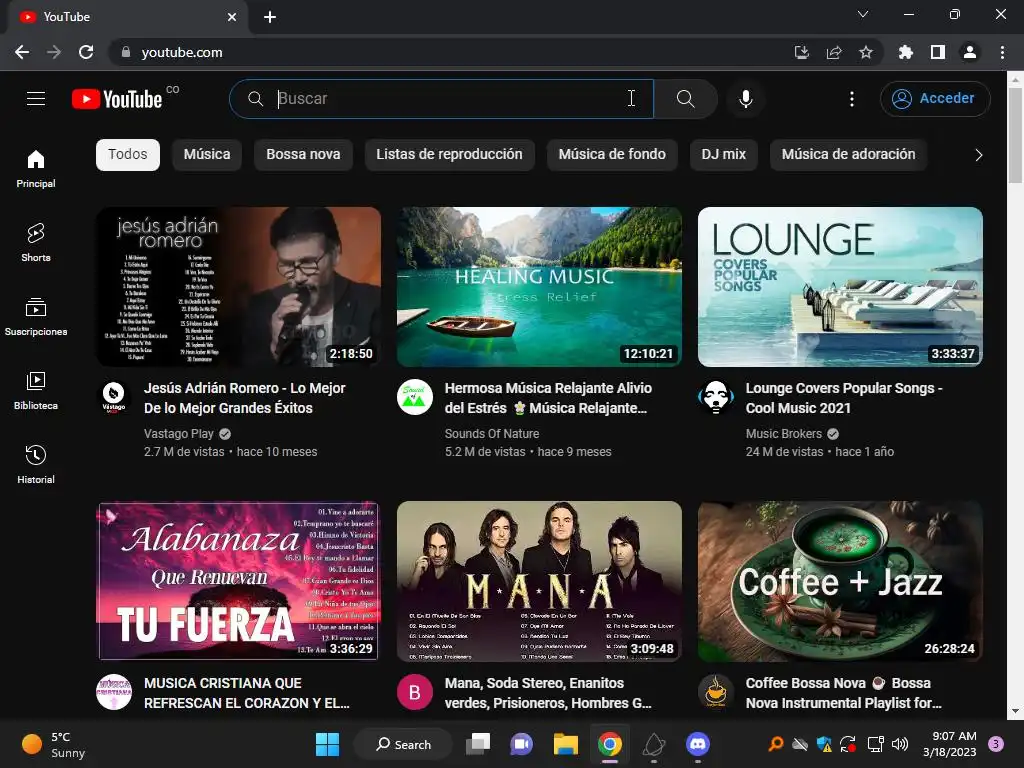This screenshot has width=1024, height=768.
Task: Share this page from the toolbar
Action: (834, 52)
